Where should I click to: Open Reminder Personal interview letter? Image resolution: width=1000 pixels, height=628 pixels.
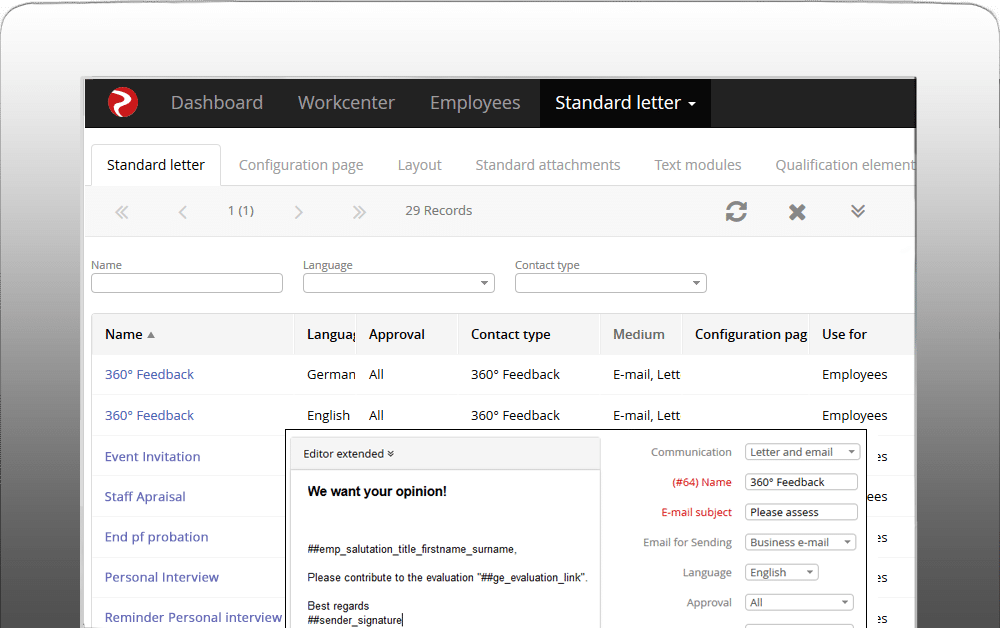[x=193, y=617]
